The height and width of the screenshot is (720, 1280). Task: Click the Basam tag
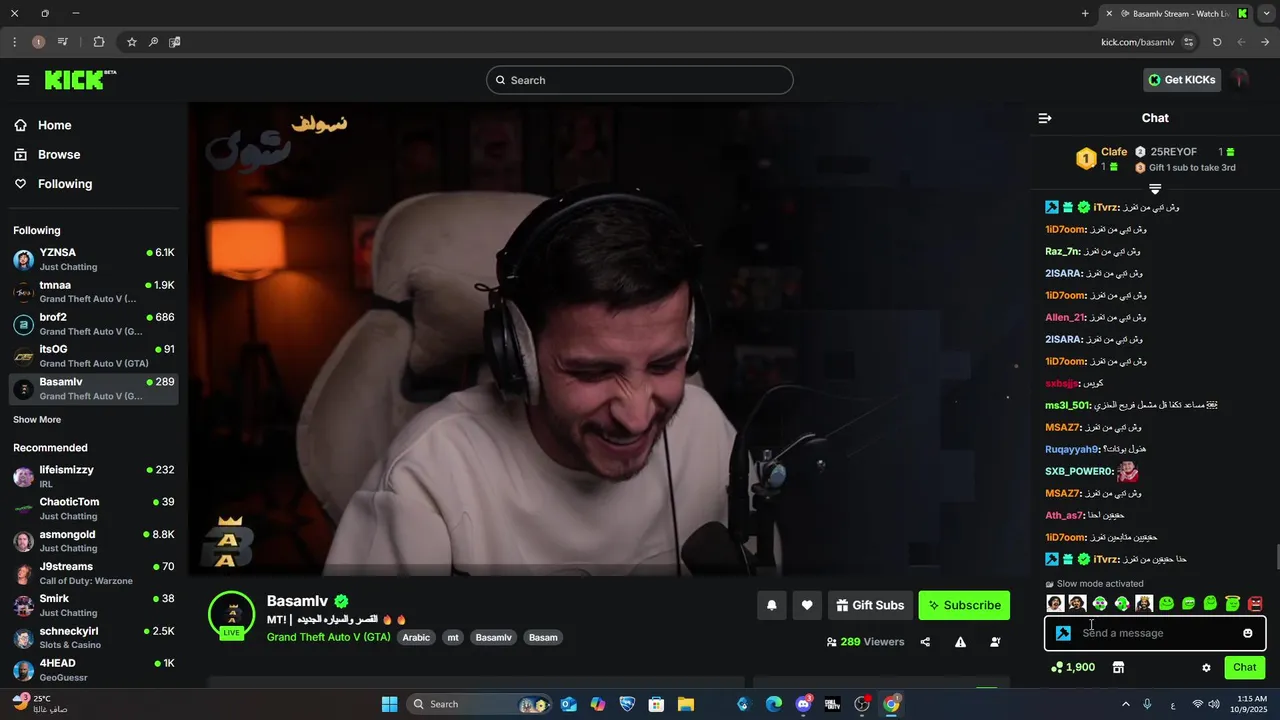coord(543,637)
